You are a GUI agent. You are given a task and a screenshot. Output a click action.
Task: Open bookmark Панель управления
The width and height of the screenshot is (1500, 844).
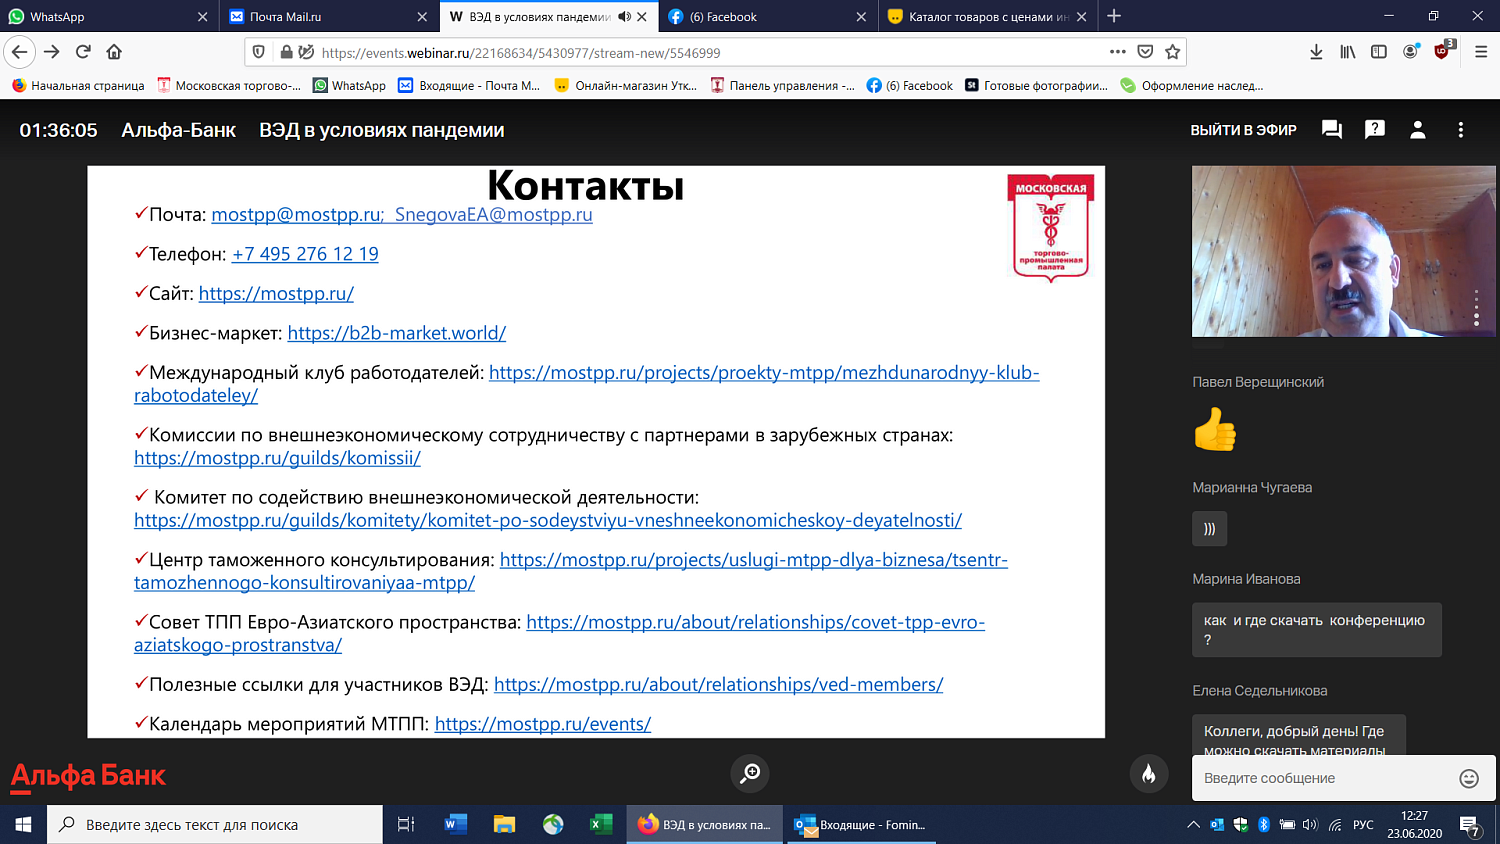point(782,86)
